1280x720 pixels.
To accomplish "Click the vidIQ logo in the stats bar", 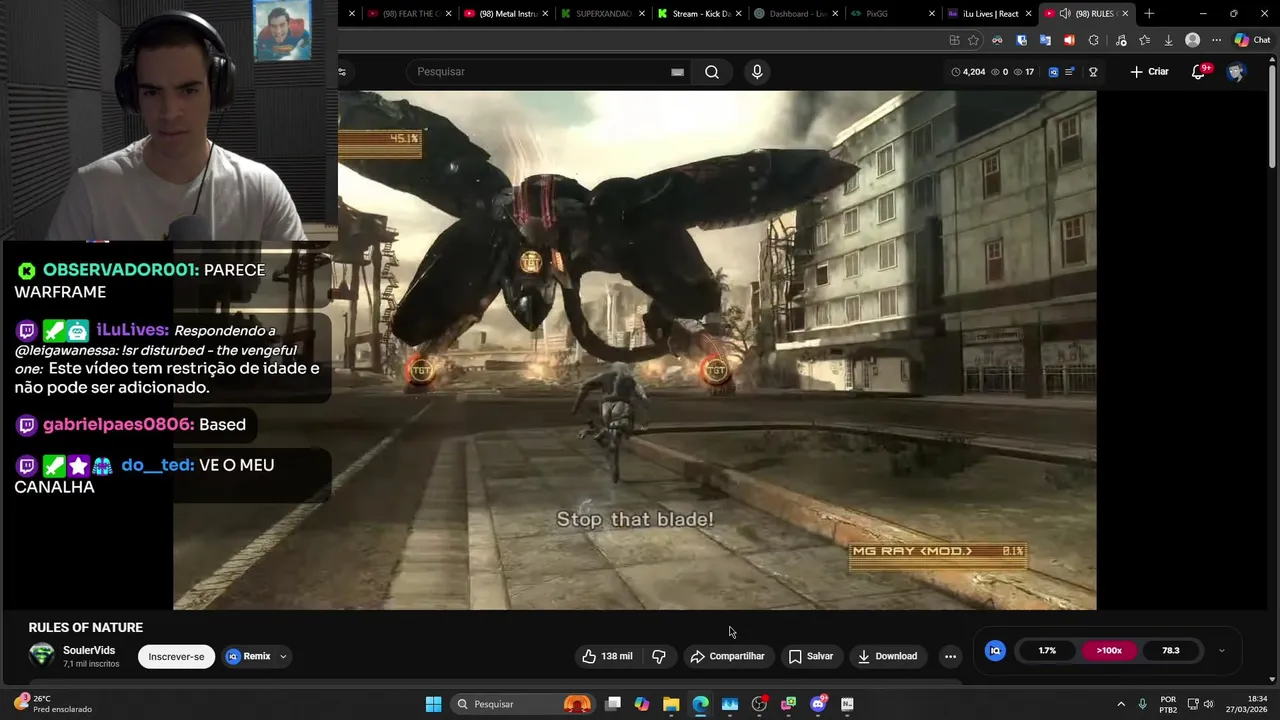I will pos(995,651).
